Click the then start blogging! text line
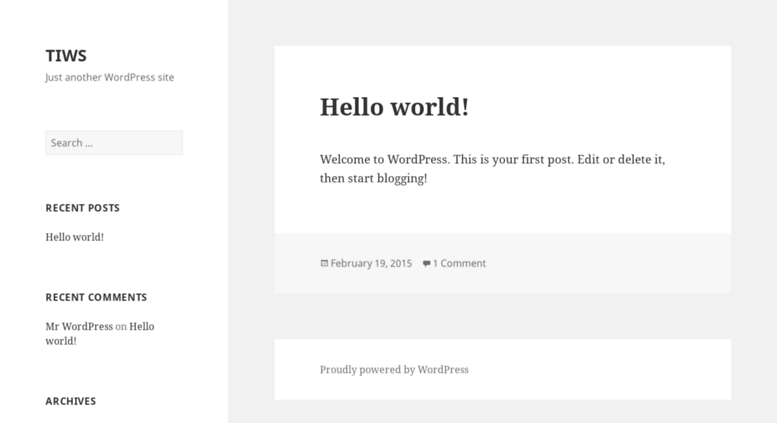Viewport: 777px width, 423px height. (x=374, y=178)
